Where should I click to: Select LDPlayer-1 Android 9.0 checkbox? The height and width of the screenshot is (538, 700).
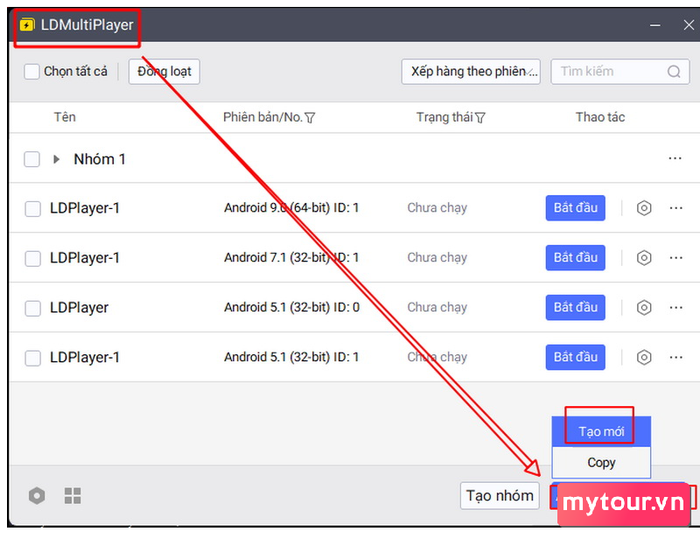point(33,209)
